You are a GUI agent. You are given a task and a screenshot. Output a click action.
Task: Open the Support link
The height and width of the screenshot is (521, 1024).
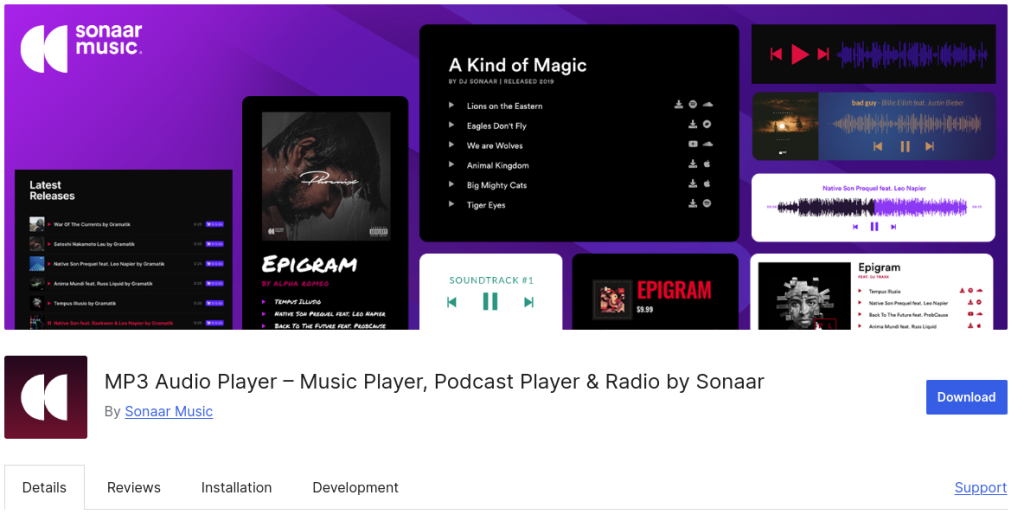[x=980, y=488]
